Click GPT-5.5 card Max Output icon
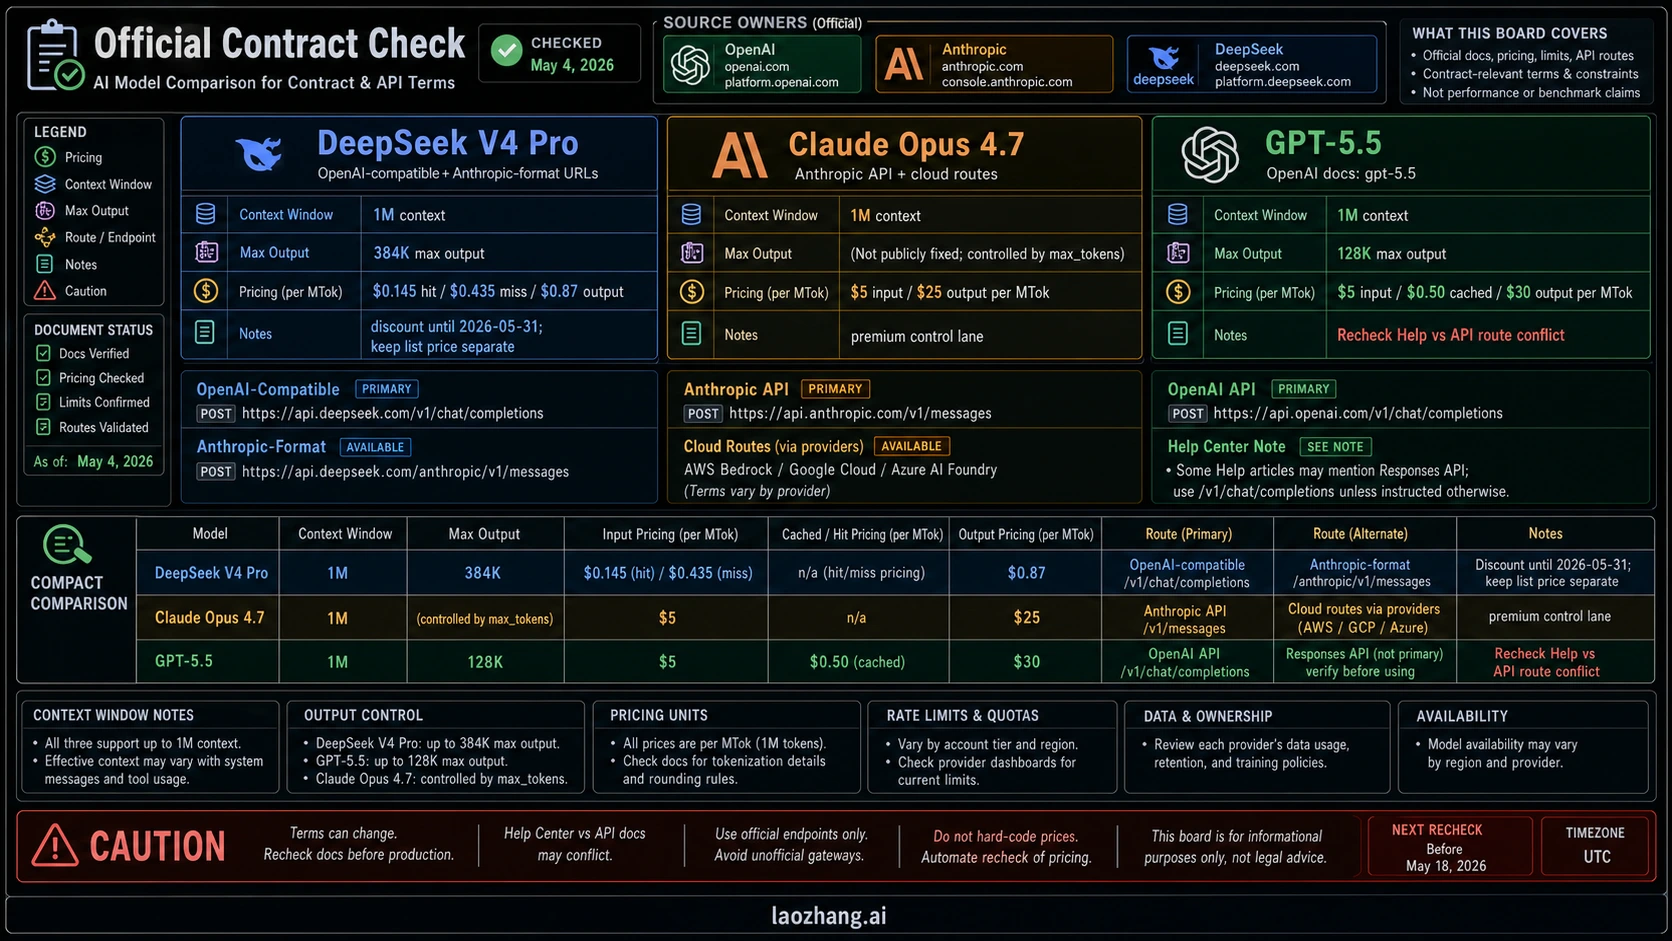 (1178, 253)
